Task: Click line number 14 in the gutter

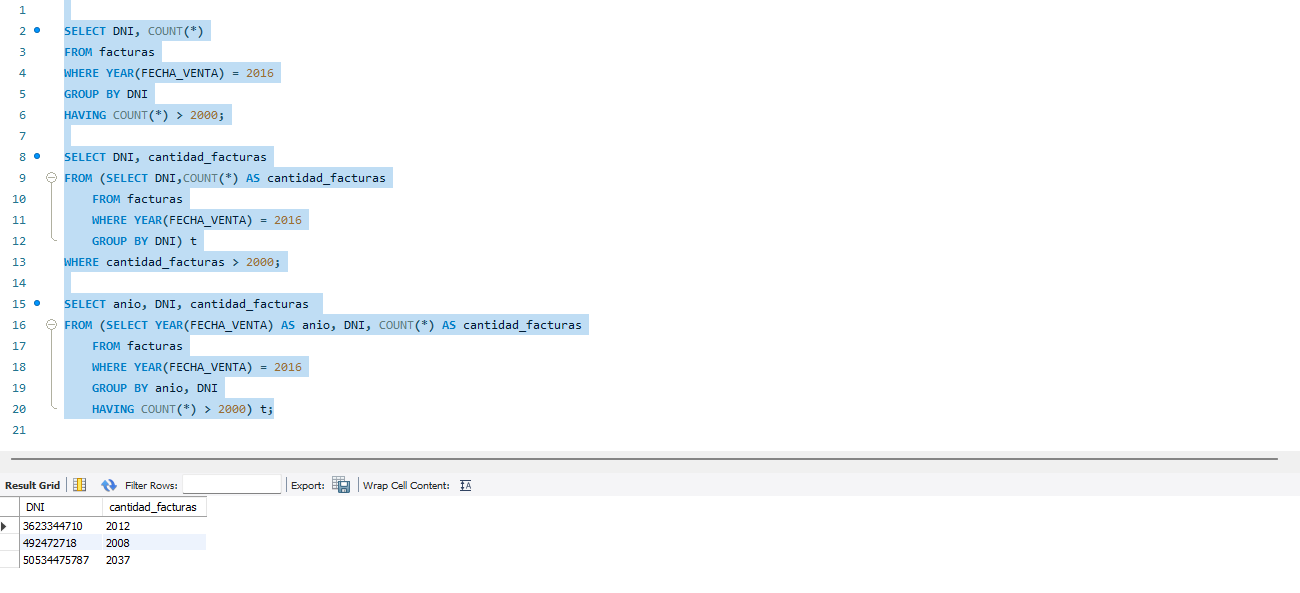Action: pyautogui.click(x=19, y=283)
